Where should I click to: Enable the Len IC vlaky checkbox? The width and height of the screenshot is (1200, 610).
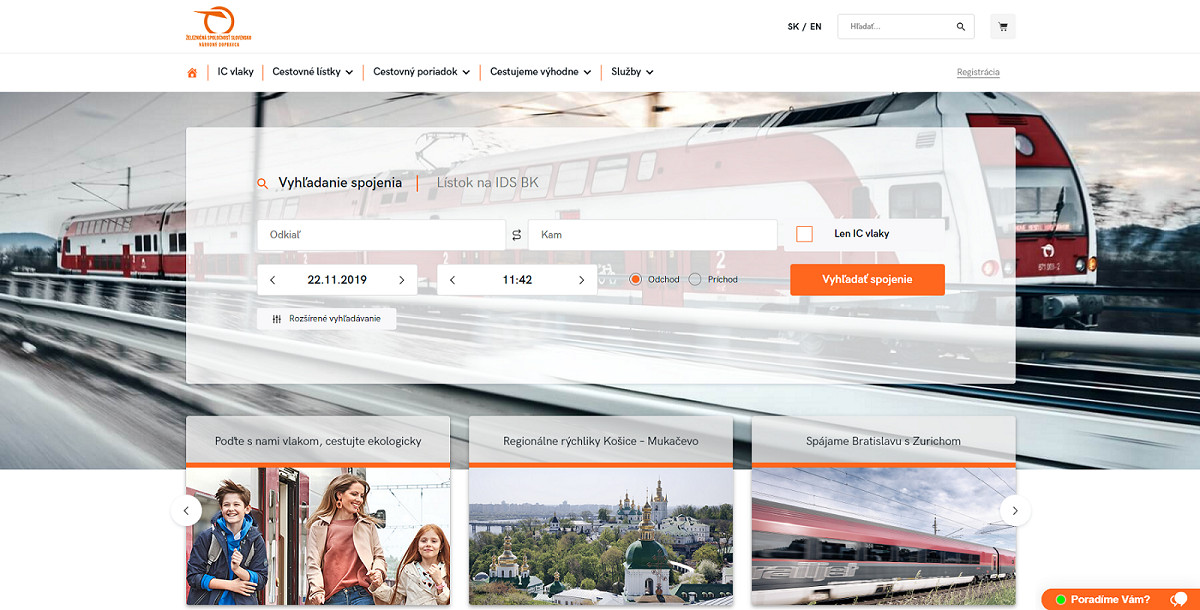tap(804, 232)
